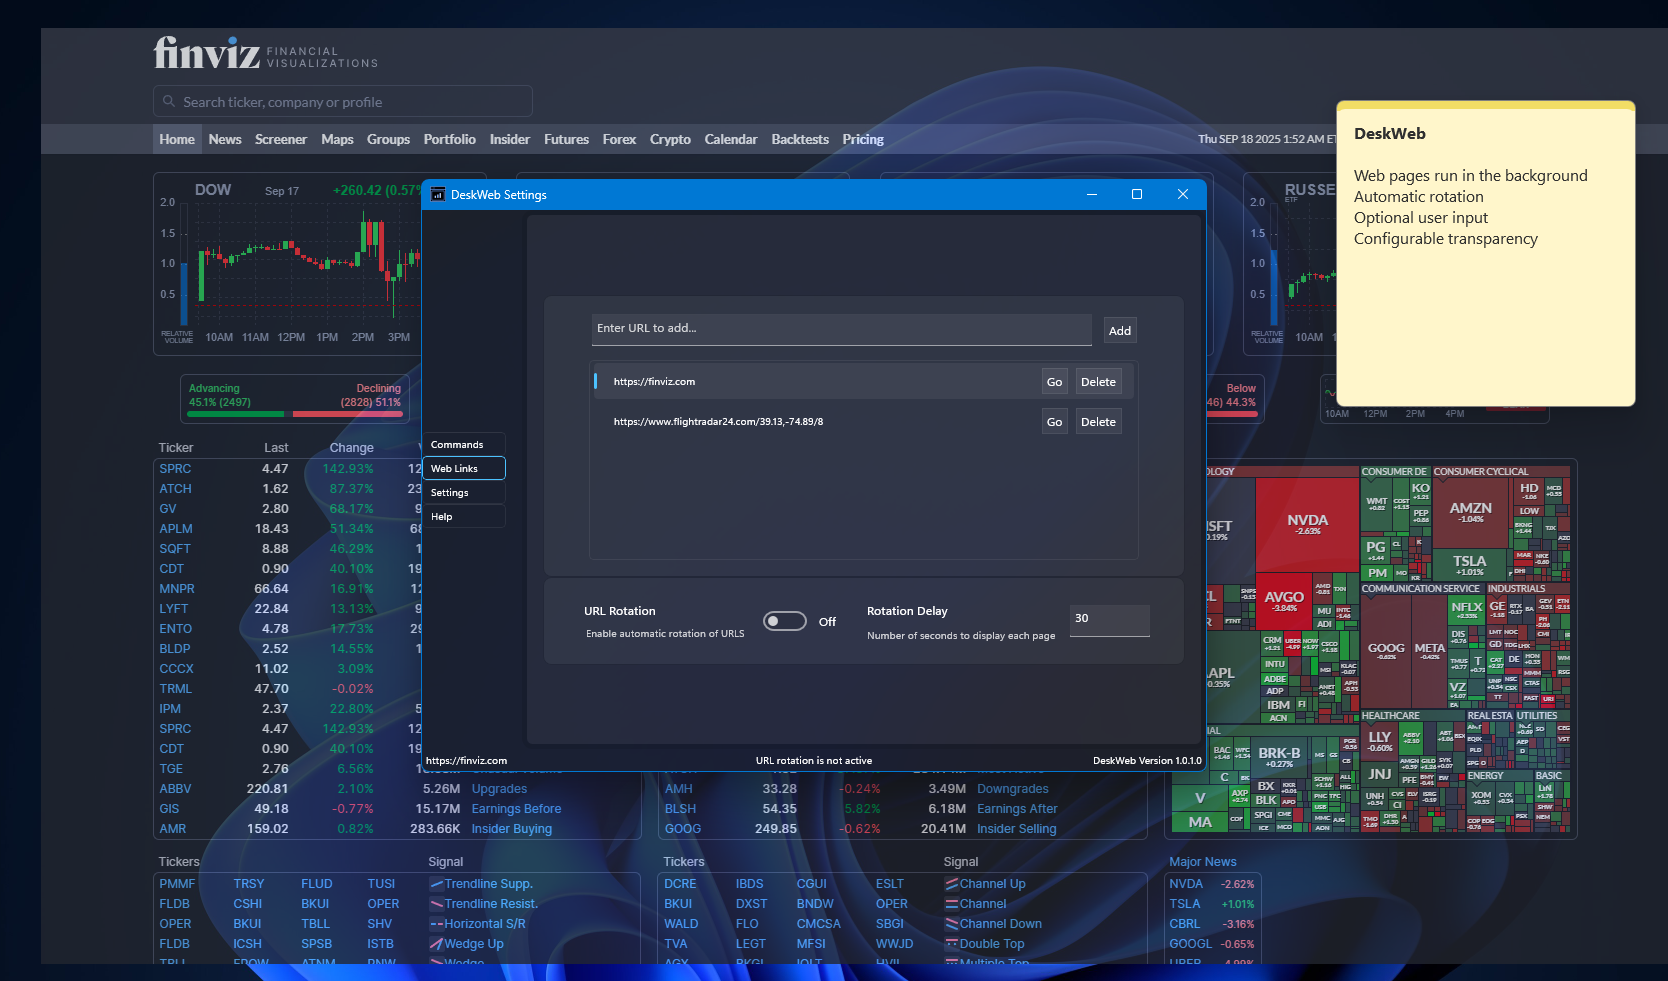Click Major News heading link
The height and width of the screenshot is (981, 1668).
(1203, 862)
